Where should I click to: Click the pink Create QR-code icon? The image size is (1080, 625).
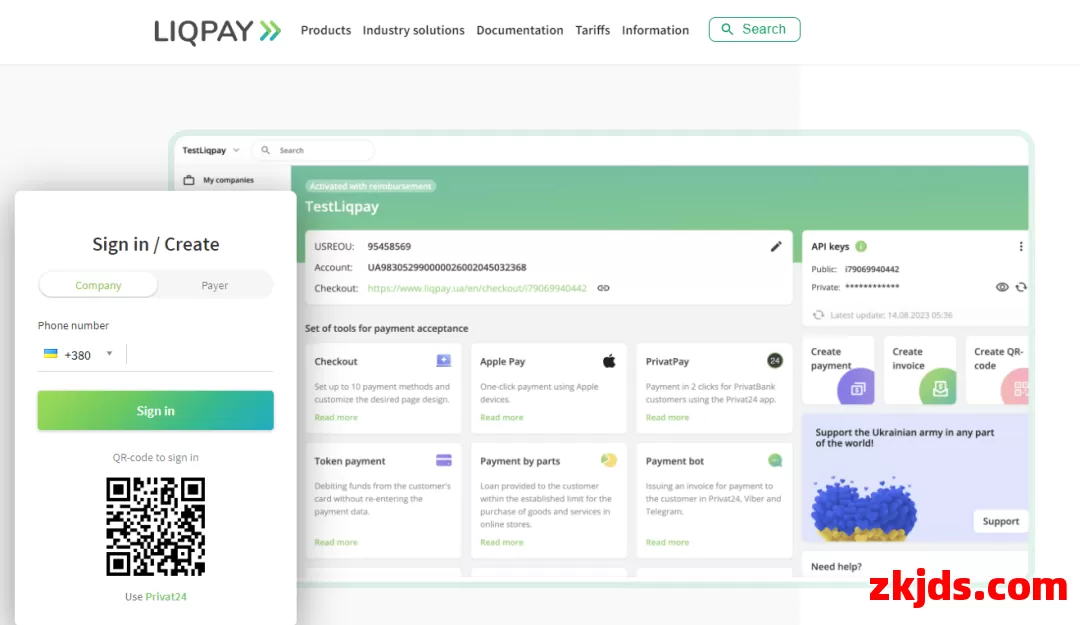1015,387
